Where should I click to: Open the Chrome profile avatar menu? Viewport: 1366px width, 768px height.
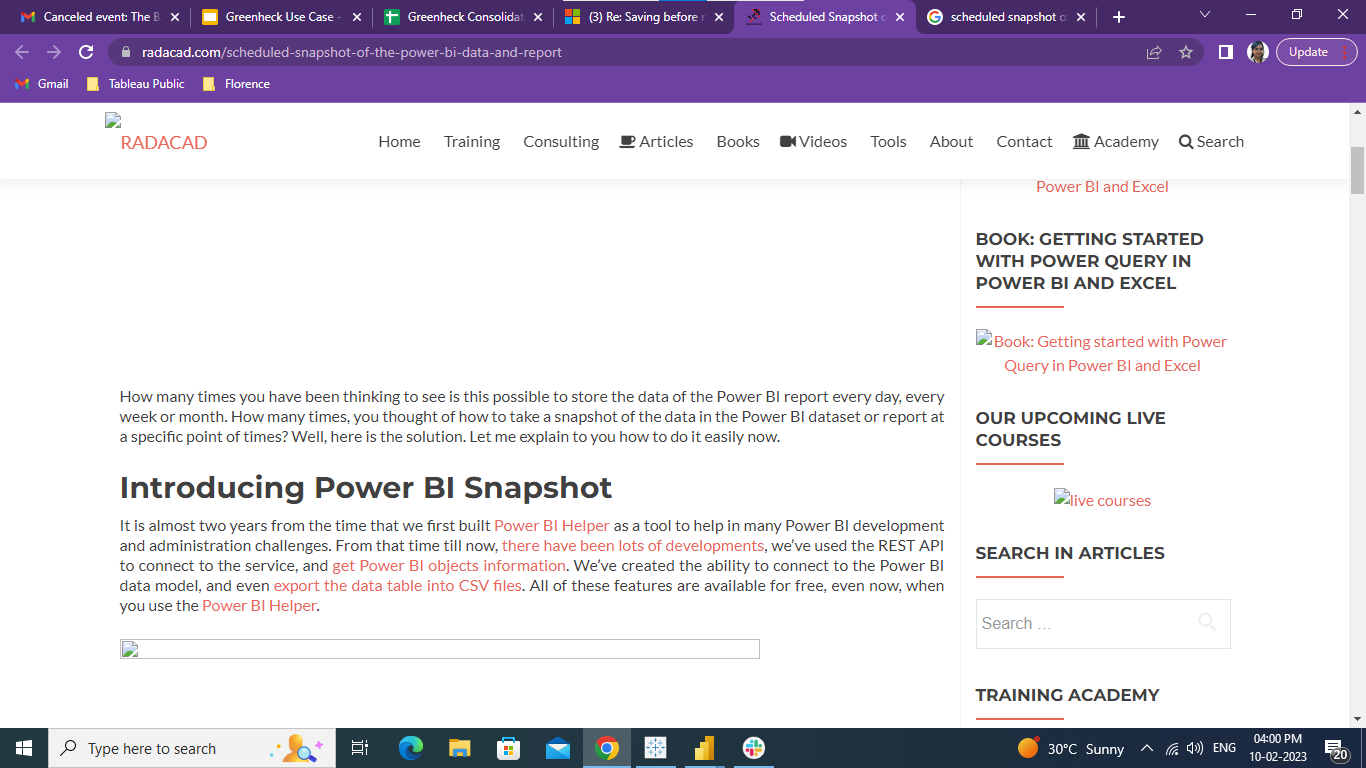(x=1258, y=52)
